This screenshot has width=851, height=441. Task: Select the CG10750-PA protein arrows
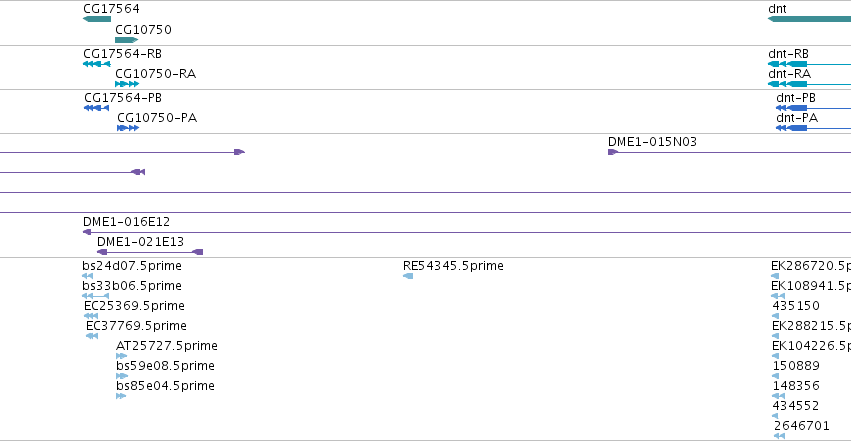128,128
